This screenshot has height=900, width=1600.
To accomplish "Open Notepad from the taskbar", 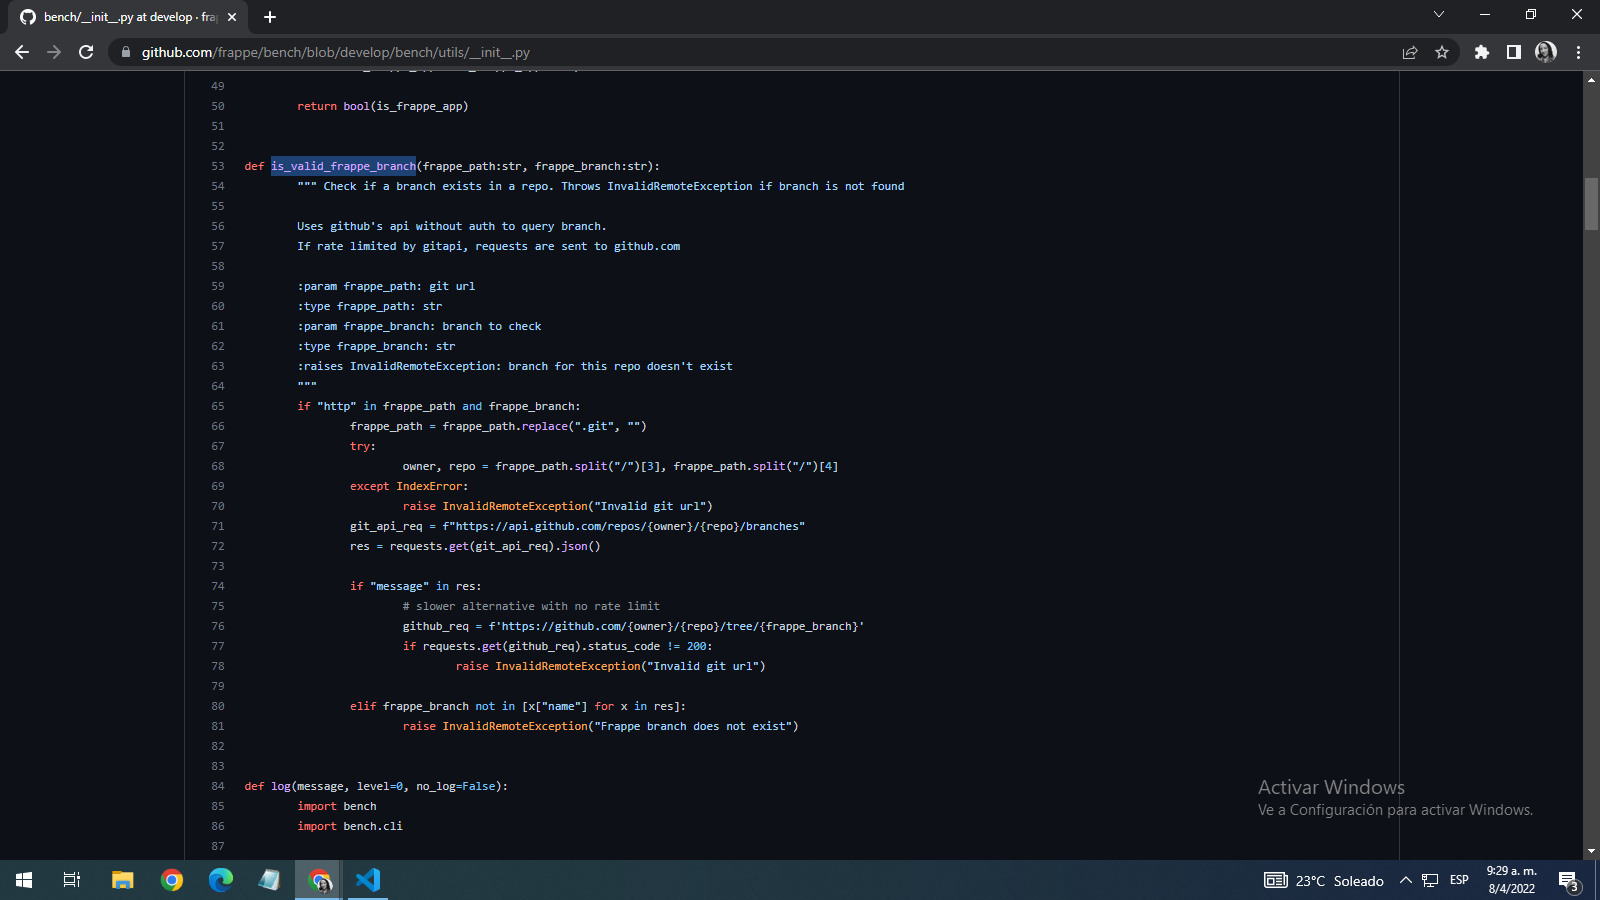I will [269, 880].
